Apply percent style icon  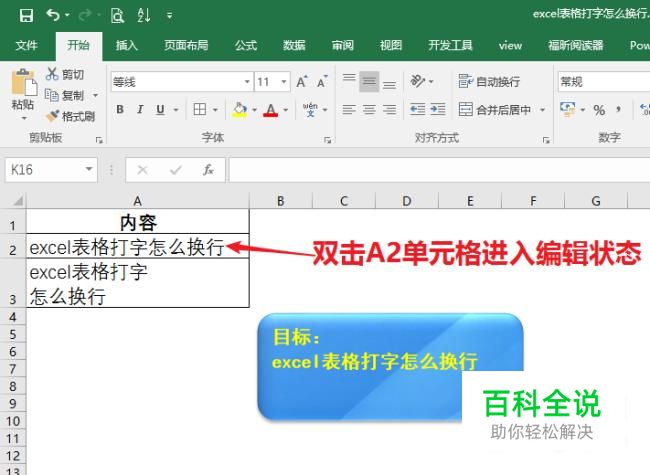coord(599,110)
